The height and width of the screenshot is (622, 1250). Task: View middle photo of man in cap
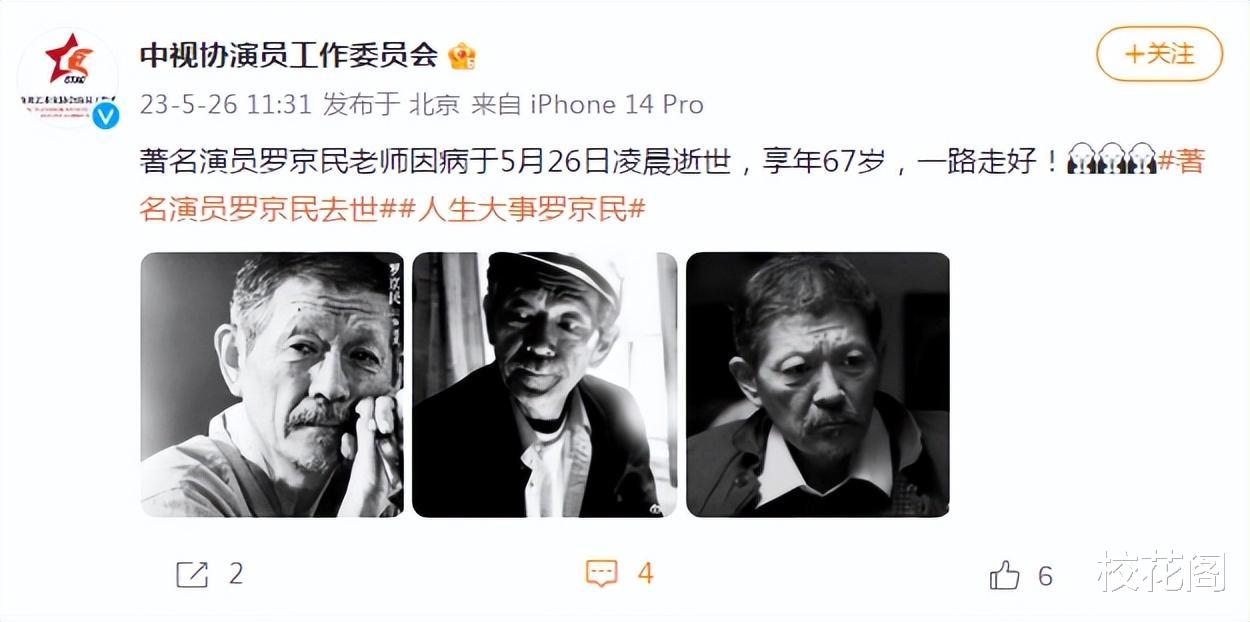coord(545,385)
